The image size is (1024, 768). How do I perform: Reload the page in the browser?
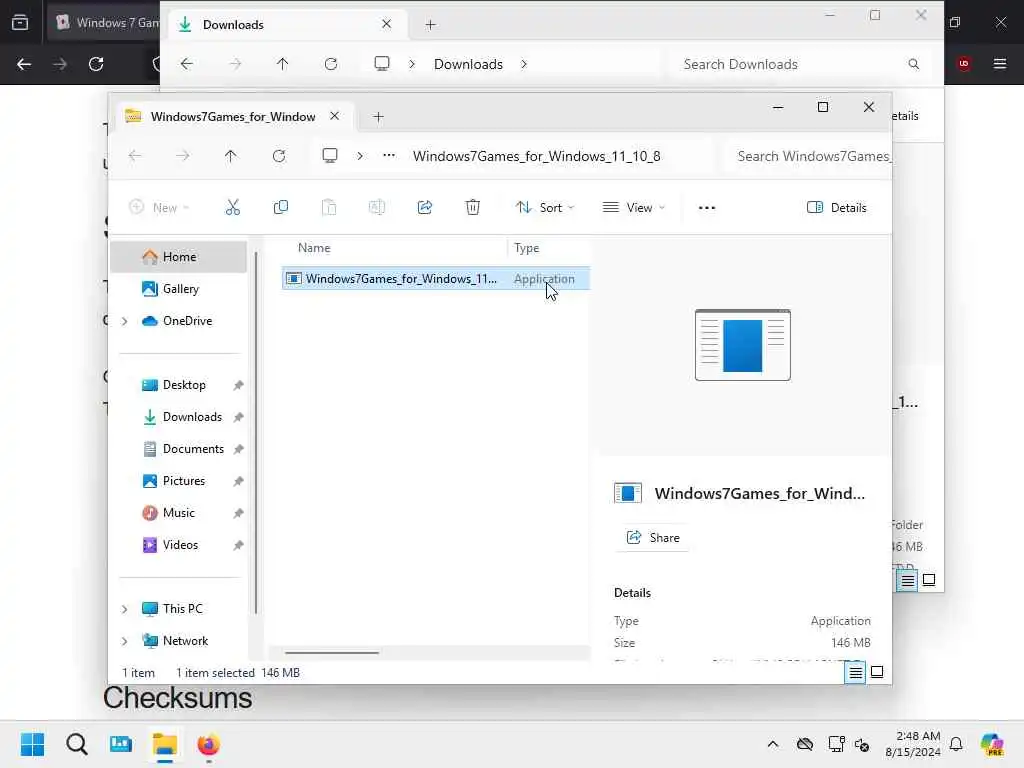(96, 64)
